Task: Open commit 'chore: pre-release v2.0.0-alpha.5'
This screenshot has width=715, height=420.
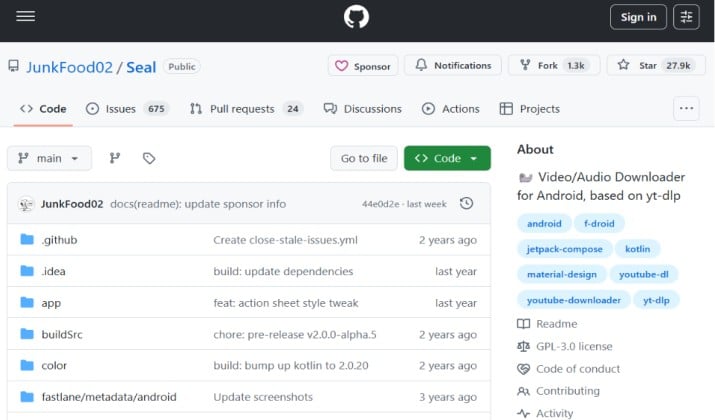Action: point(295,334)
